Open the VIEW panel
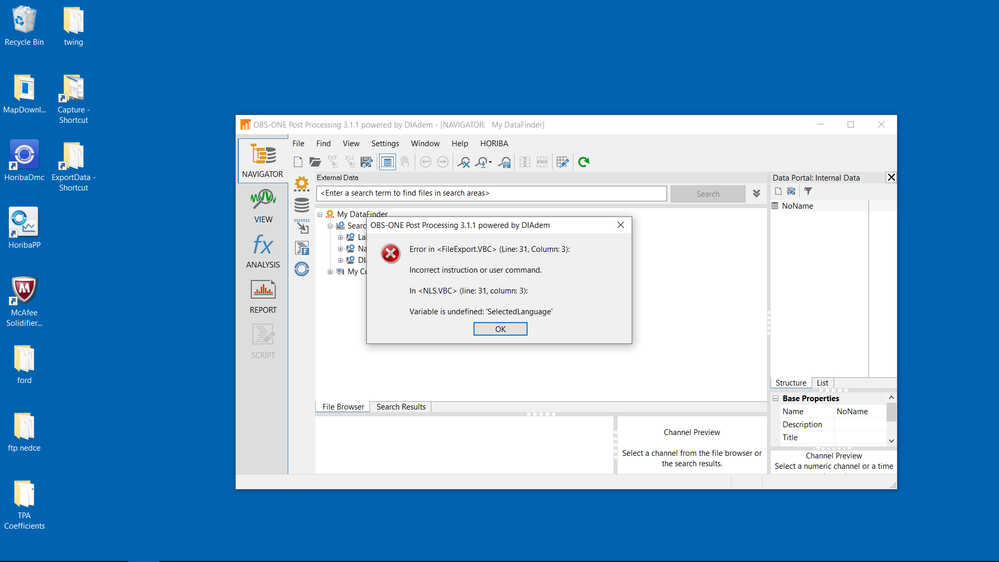 click(262, 206)
